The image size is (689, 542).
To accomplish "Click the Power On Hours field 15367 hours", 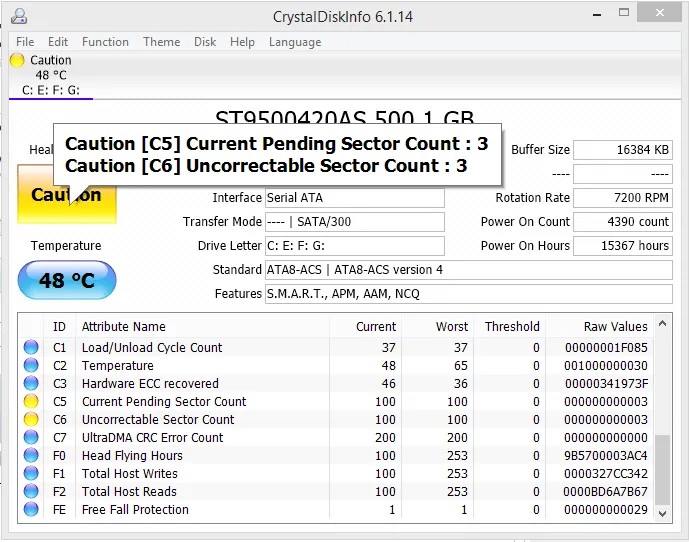I will pos(623,246).
